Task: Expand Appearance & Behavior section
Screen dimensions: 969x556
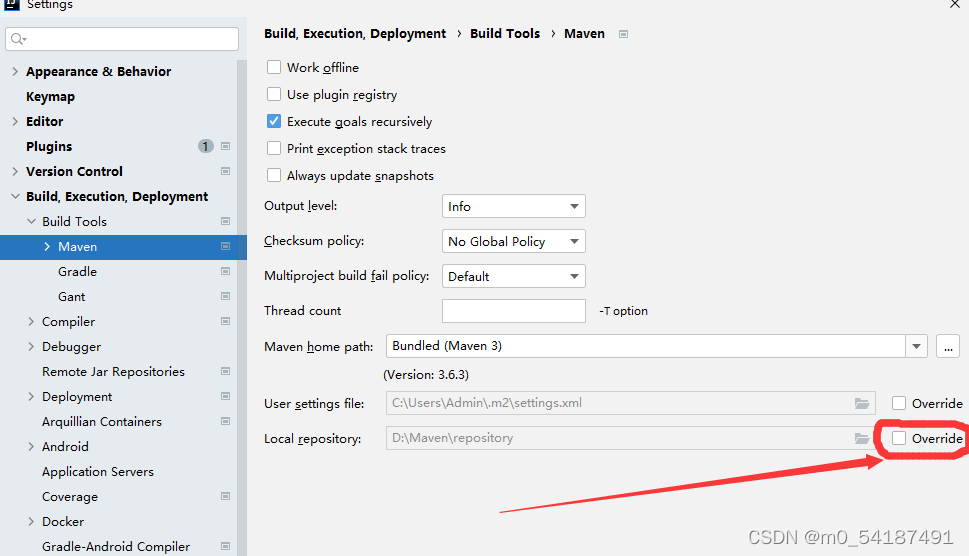Action: tap(15, 72)
